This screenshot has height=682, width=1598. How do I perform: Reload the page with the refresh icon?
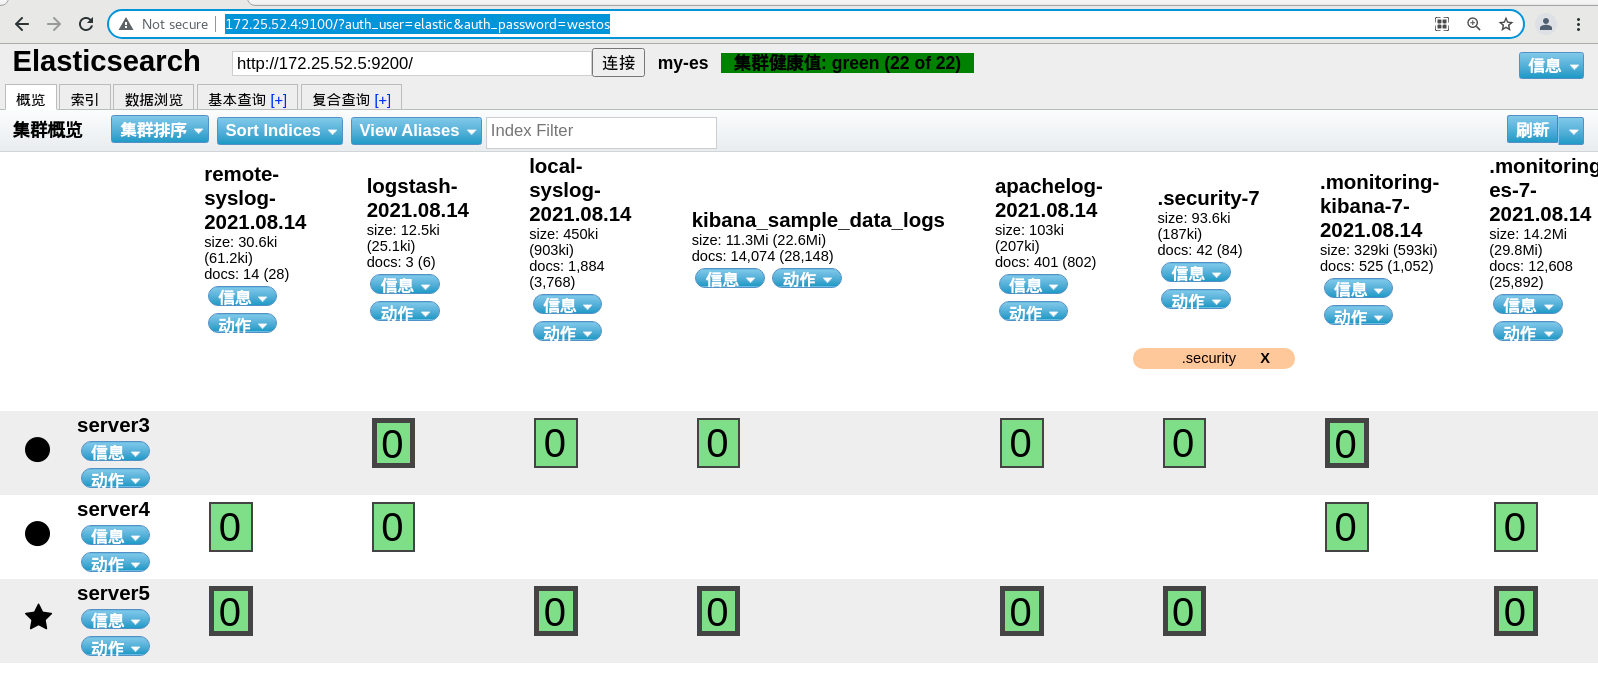(x=86, y=24)
